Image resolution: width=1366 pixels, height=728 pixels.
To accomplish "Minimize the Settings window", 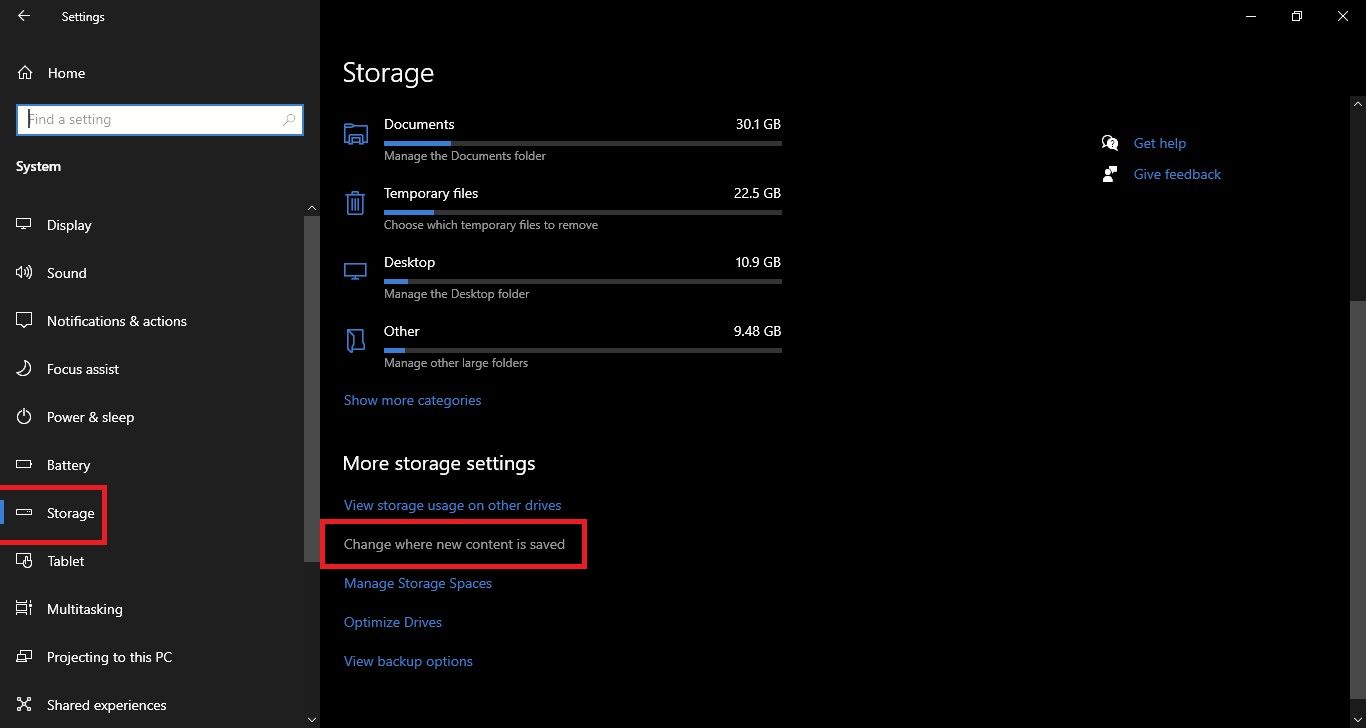I will pos(1251,16).
